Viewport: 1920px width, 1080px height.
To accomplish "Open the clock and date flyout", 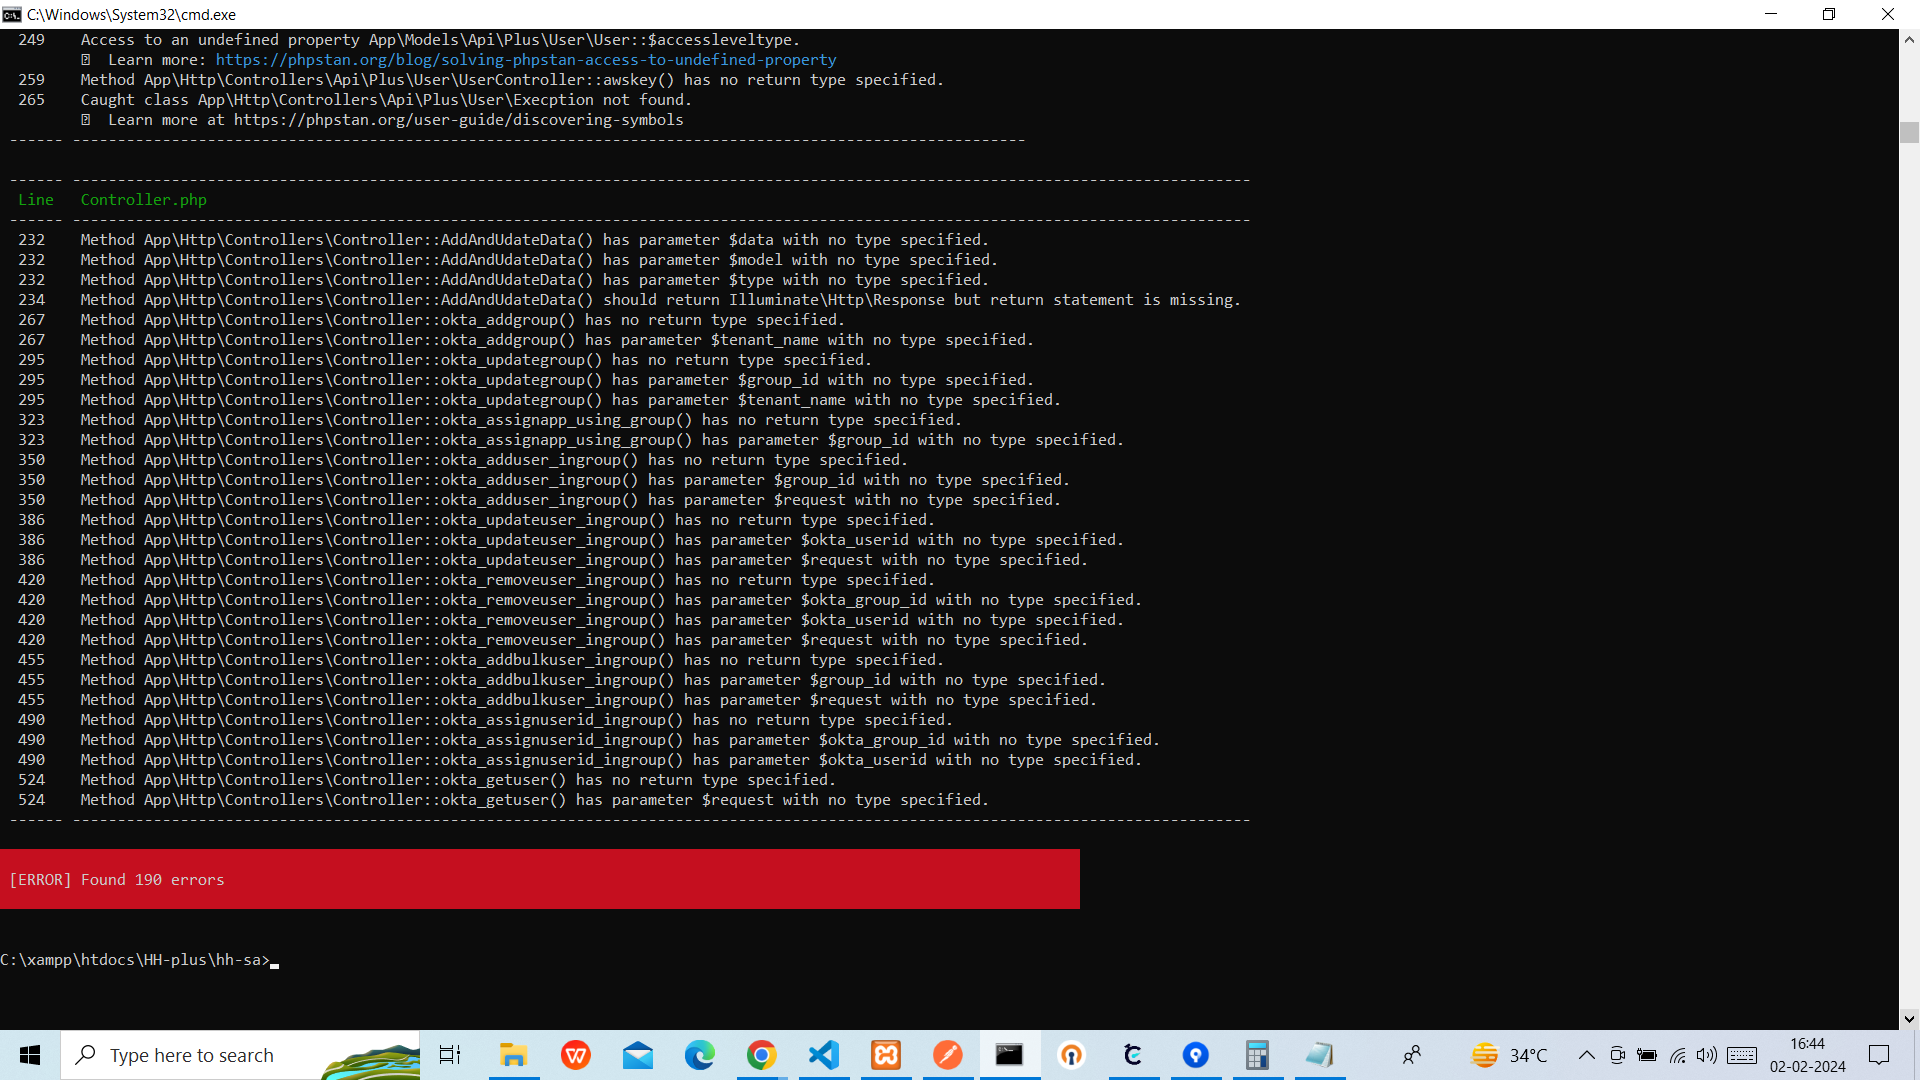I will pyautogui.click(x=1807, y=1055).
